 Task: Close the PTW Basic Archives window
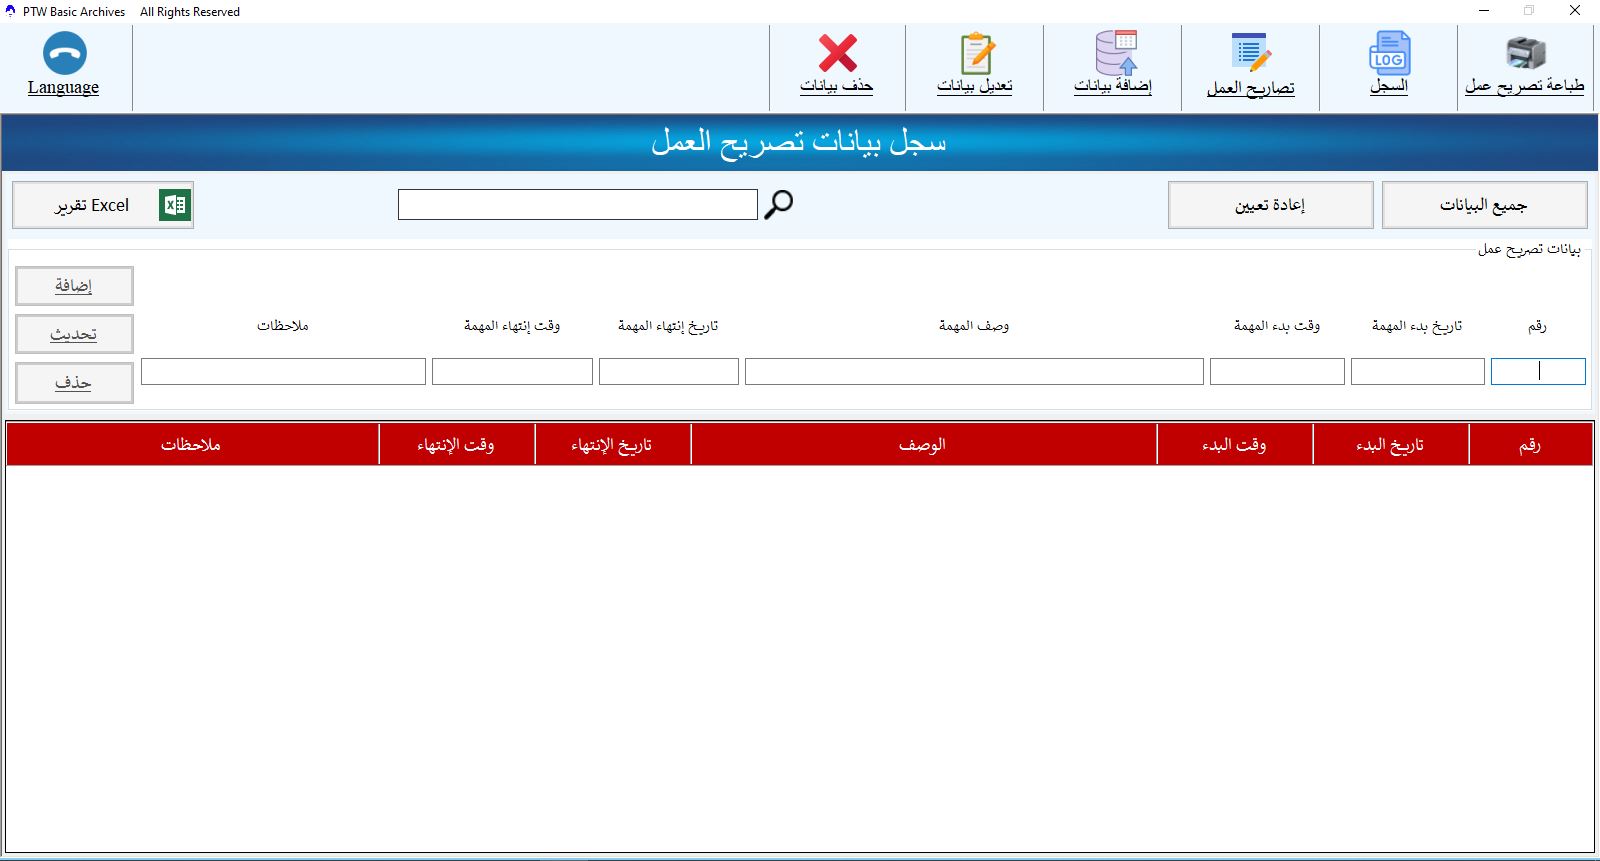1575,11
